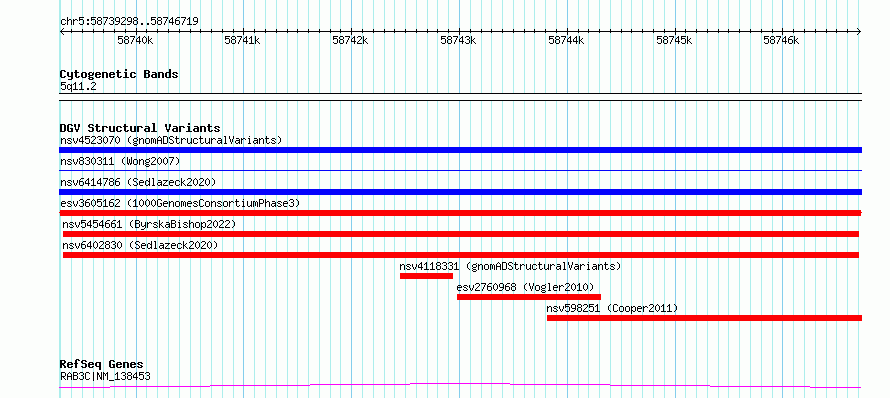Open the nsv6414786 (Sedlazeck2020) label
Screen dimensions: 890x398
138,182
